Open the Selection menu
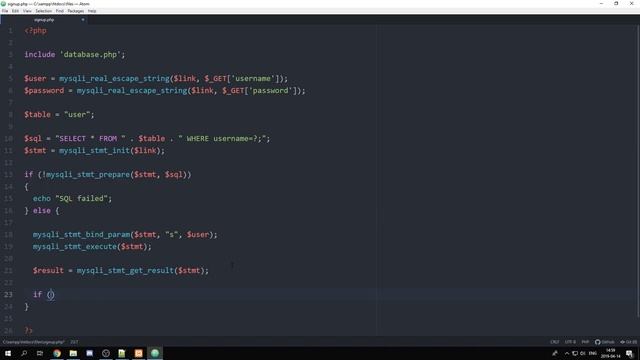The height and width of the screenshot is (360, 640). [x=43, y=11]
